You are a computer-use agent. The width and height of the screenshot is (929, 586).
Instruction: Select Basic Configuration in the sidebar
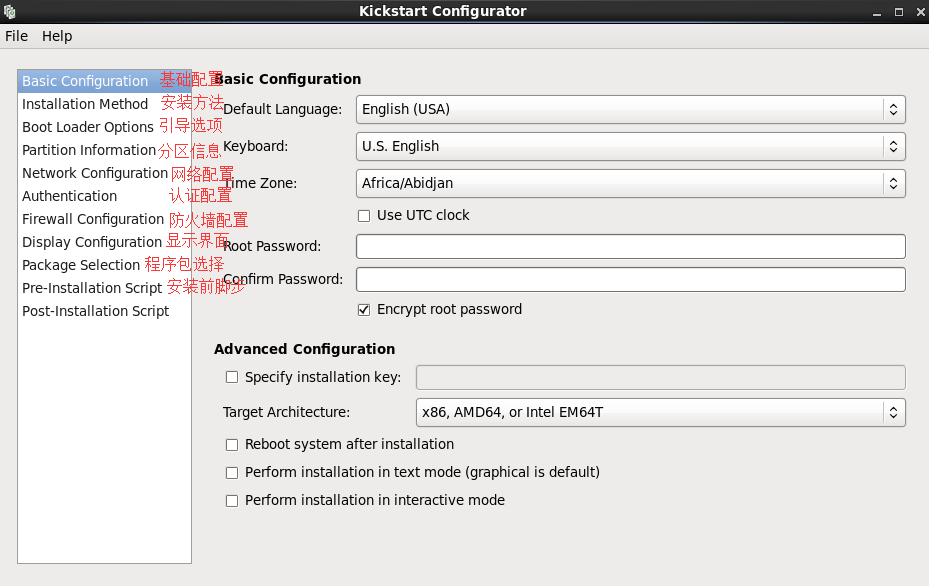[104, 81]
